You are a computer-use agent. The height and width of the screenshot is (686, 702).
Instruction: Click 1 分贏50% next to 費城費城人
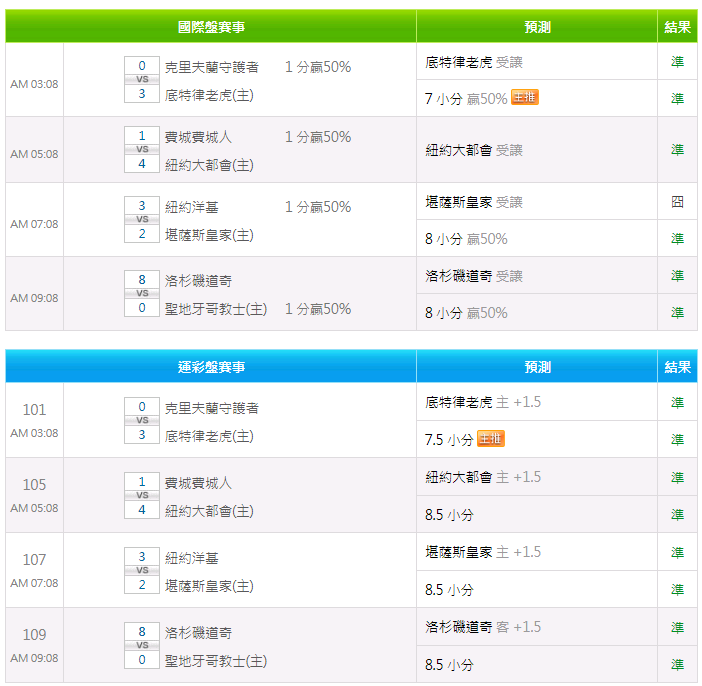[318, 137]
